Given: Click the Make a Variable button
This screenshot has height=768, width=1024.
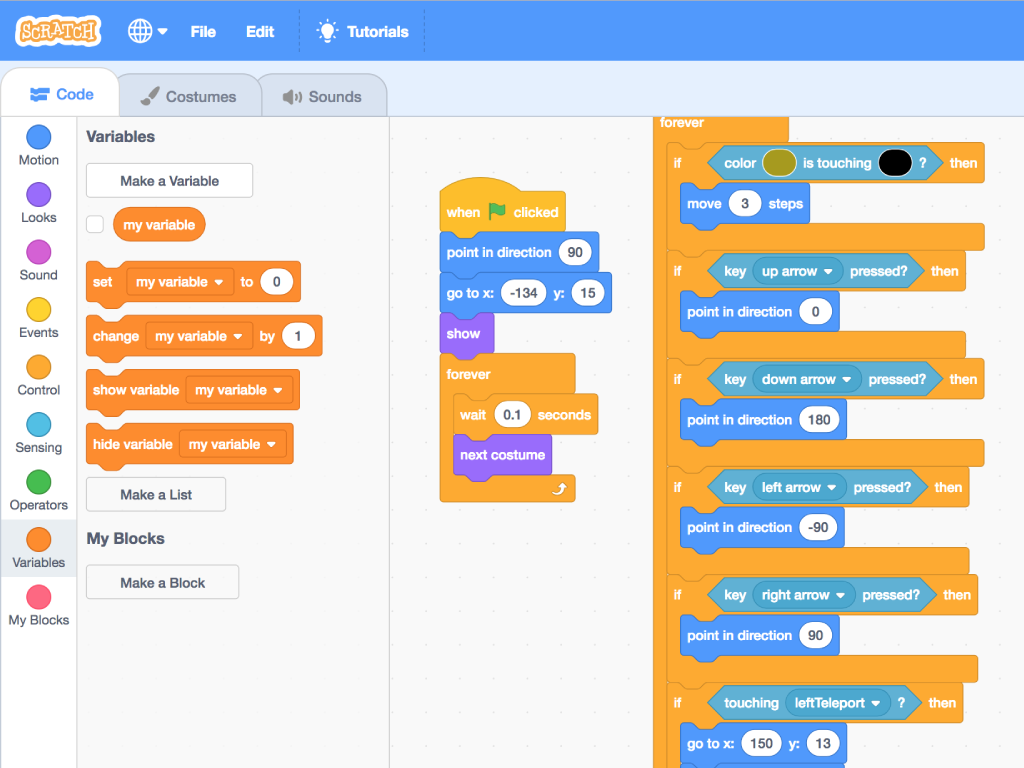Looking at the screenshot, I should (169, 181).
